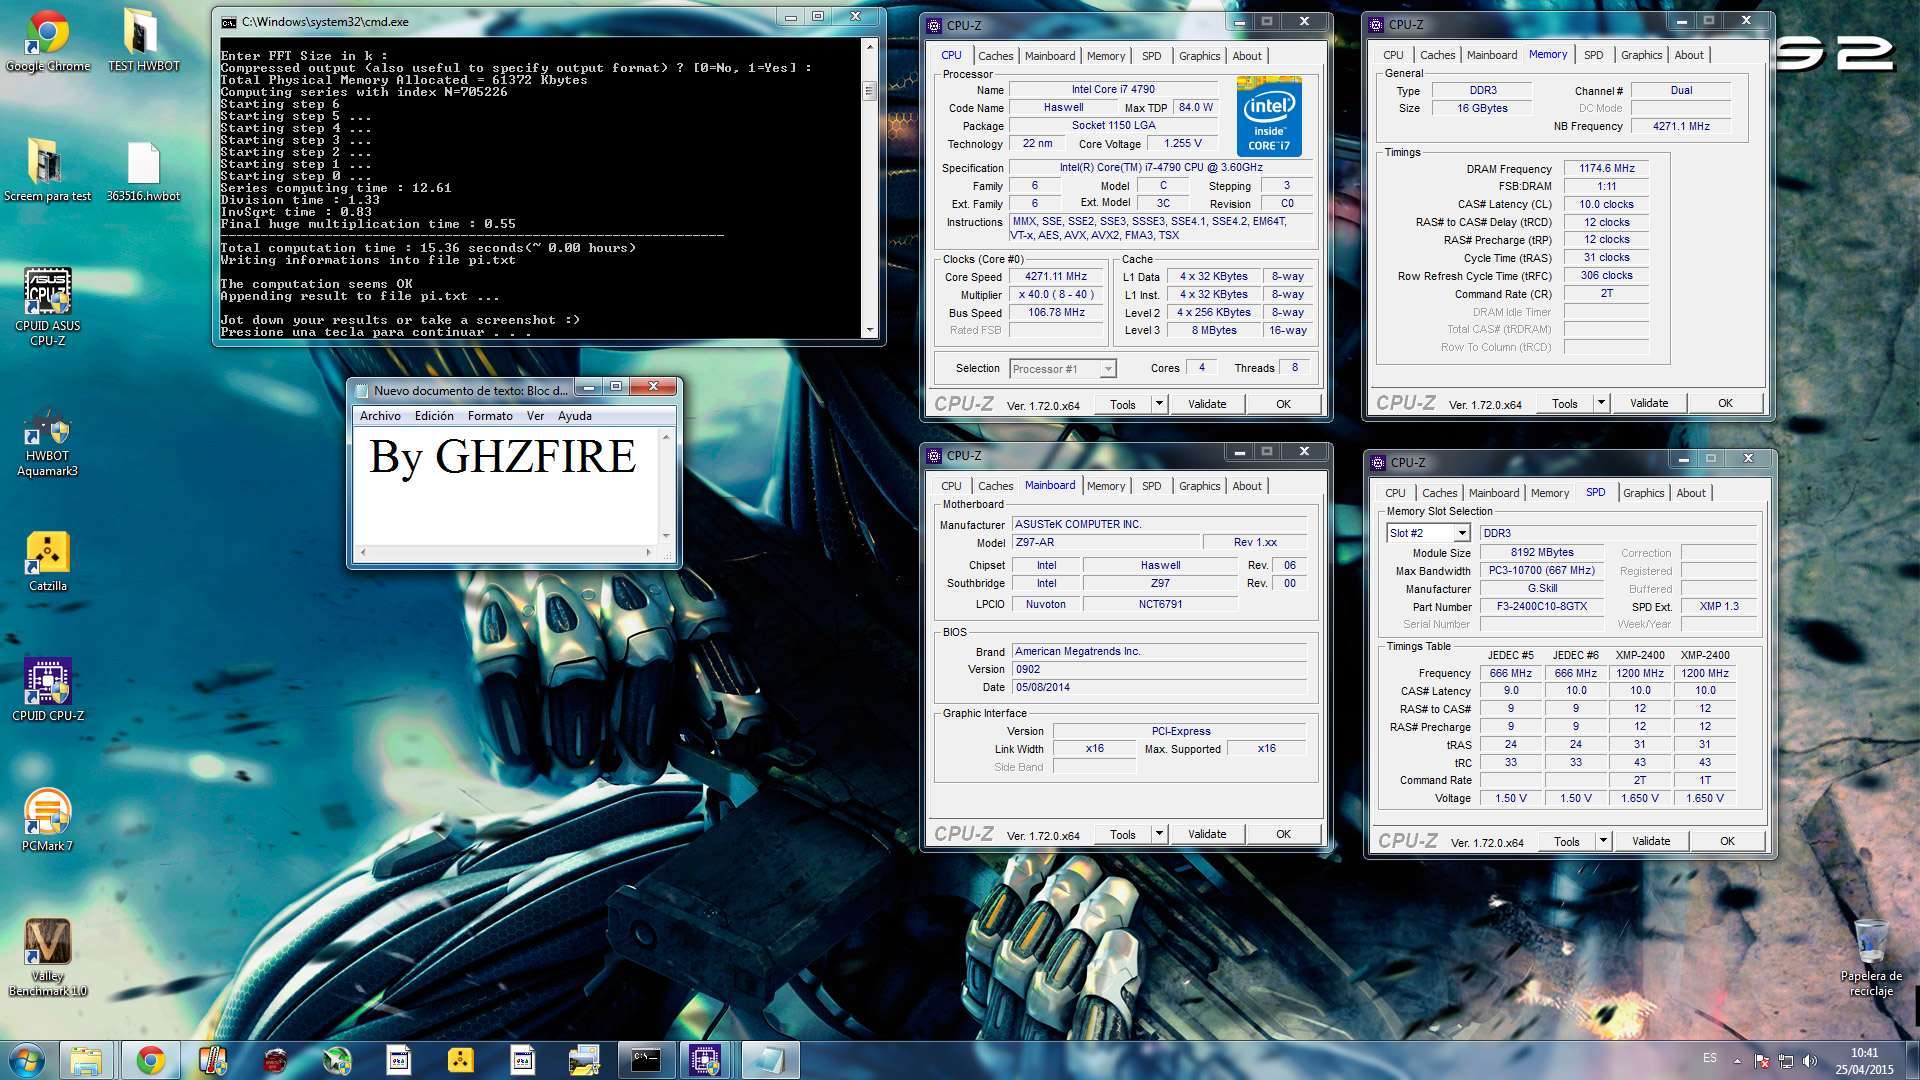Open the Processor #1 selection dropdown
This screenshot has width=1920, height=1080.
1062,369
